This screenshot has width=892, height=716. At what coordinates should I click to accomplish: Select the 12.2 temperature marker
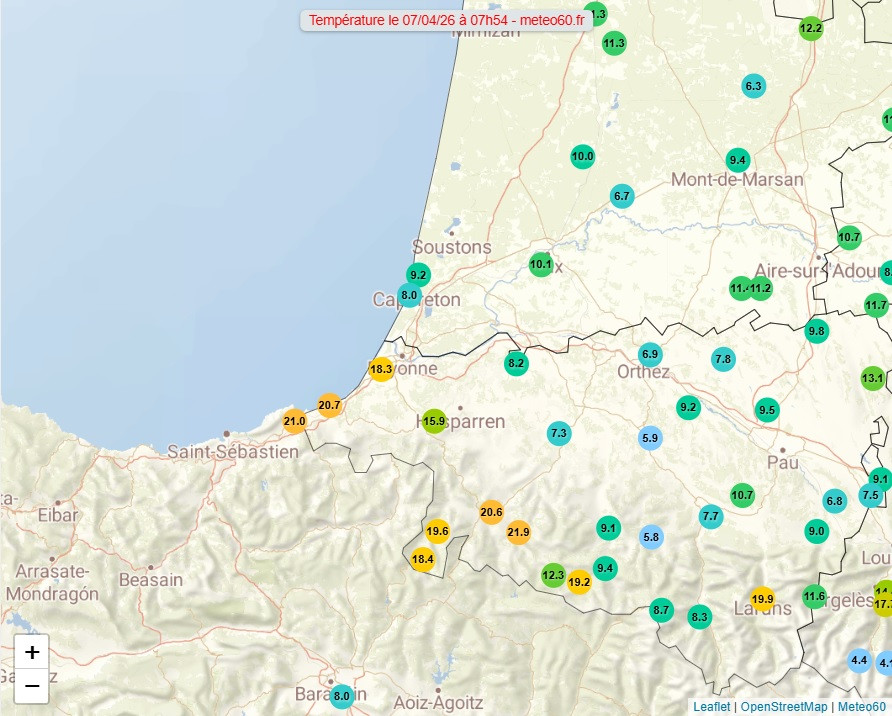811,28
